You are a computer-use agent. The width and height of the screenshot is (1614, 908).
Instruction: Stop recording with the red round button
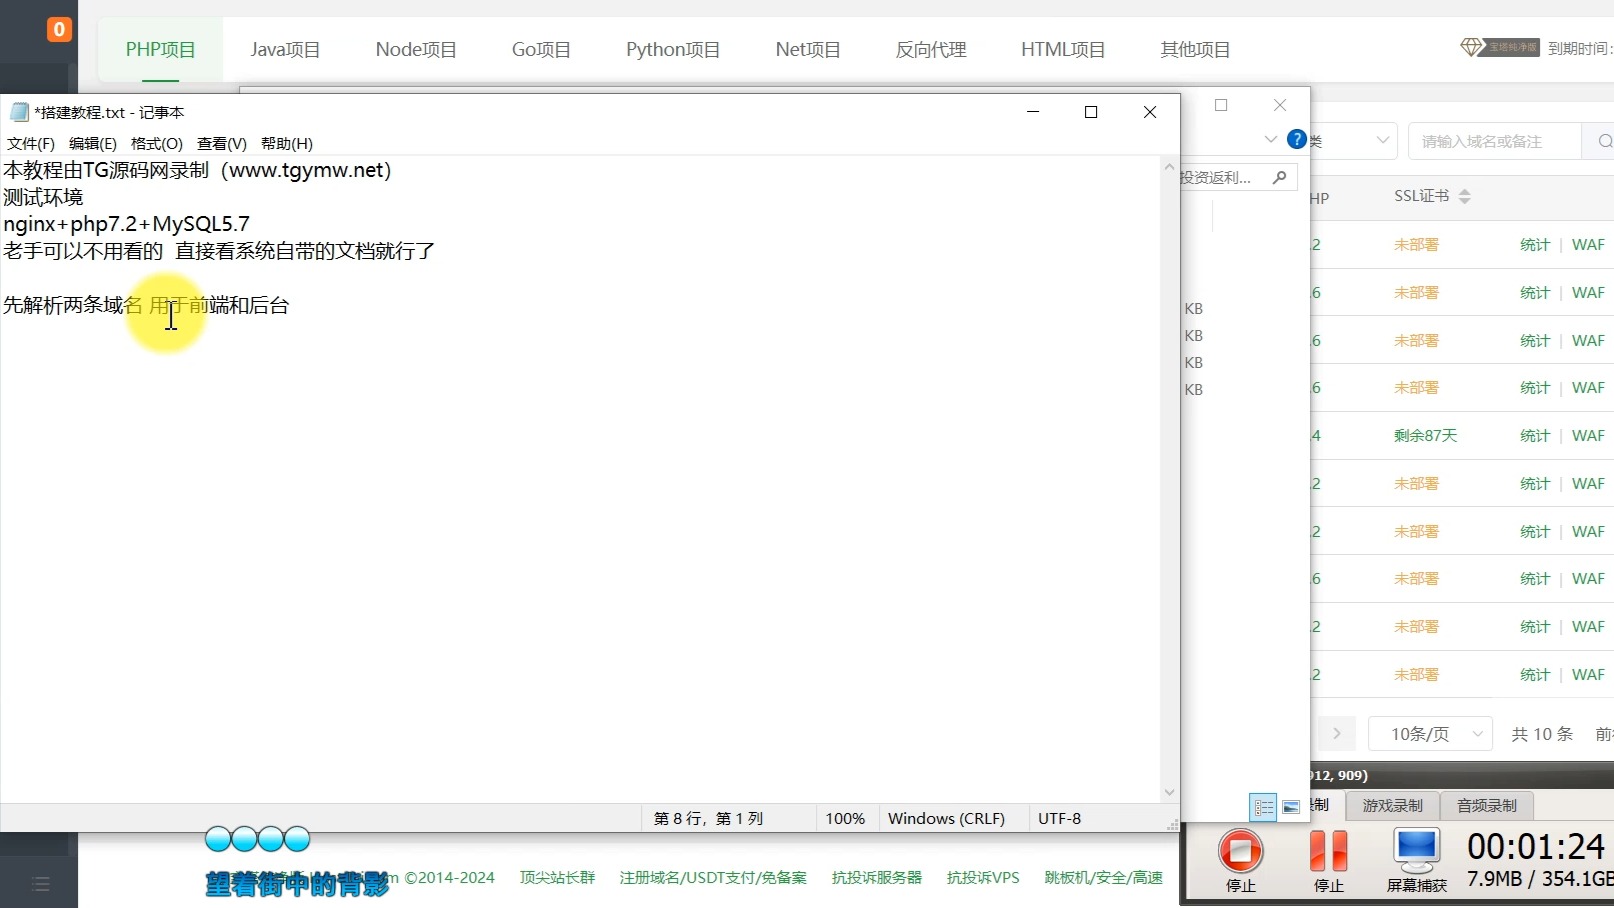(x=1240, y=851)
